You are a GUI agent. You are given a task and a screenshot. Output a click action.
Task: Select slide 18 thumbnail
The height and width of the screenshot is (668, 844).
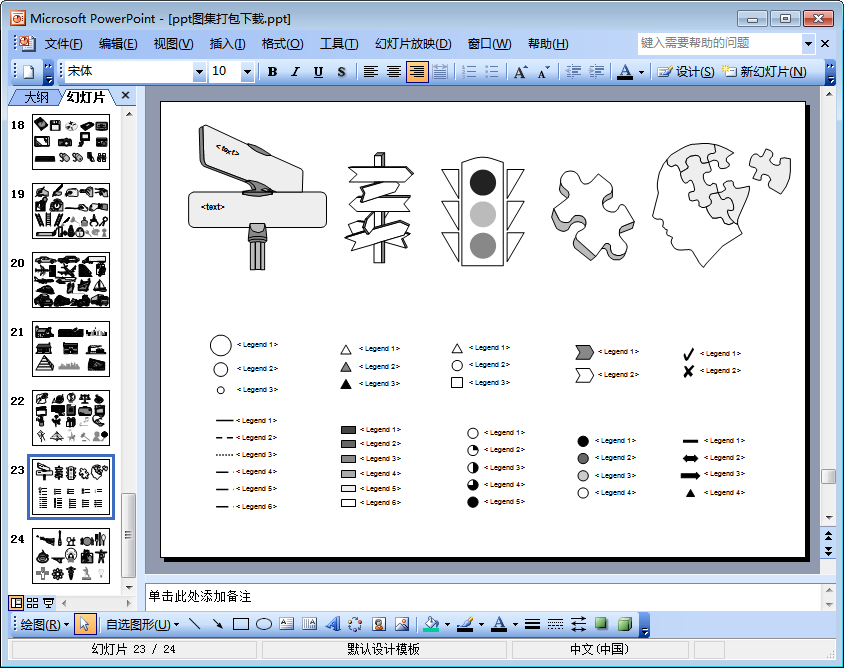[71, 142]
